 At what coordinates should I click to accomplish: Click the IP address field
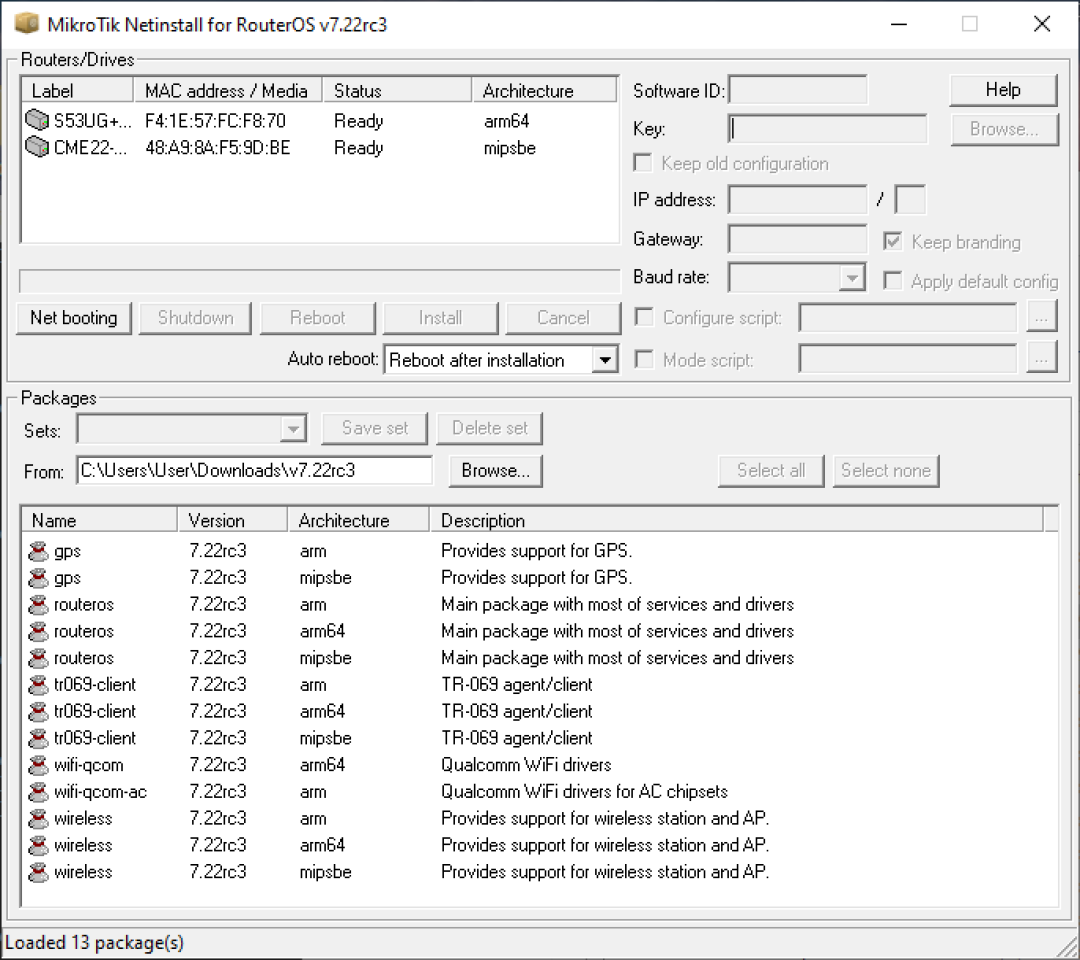click(x=798, y=200)
